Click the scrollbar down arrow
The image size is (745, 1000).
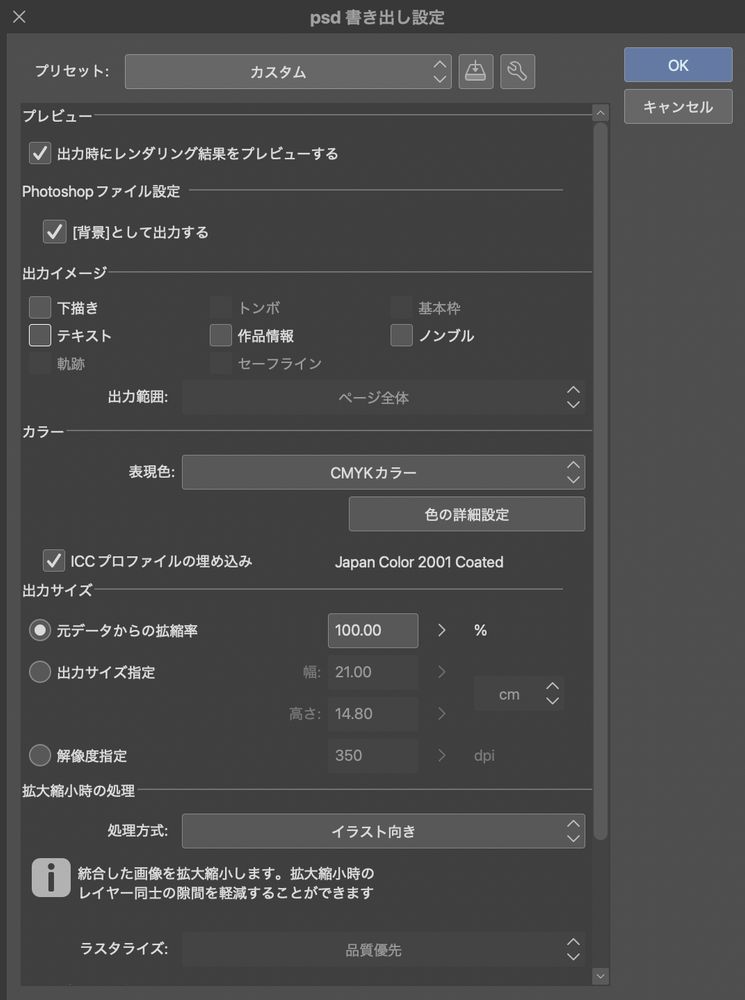click(x=600, y=976)
